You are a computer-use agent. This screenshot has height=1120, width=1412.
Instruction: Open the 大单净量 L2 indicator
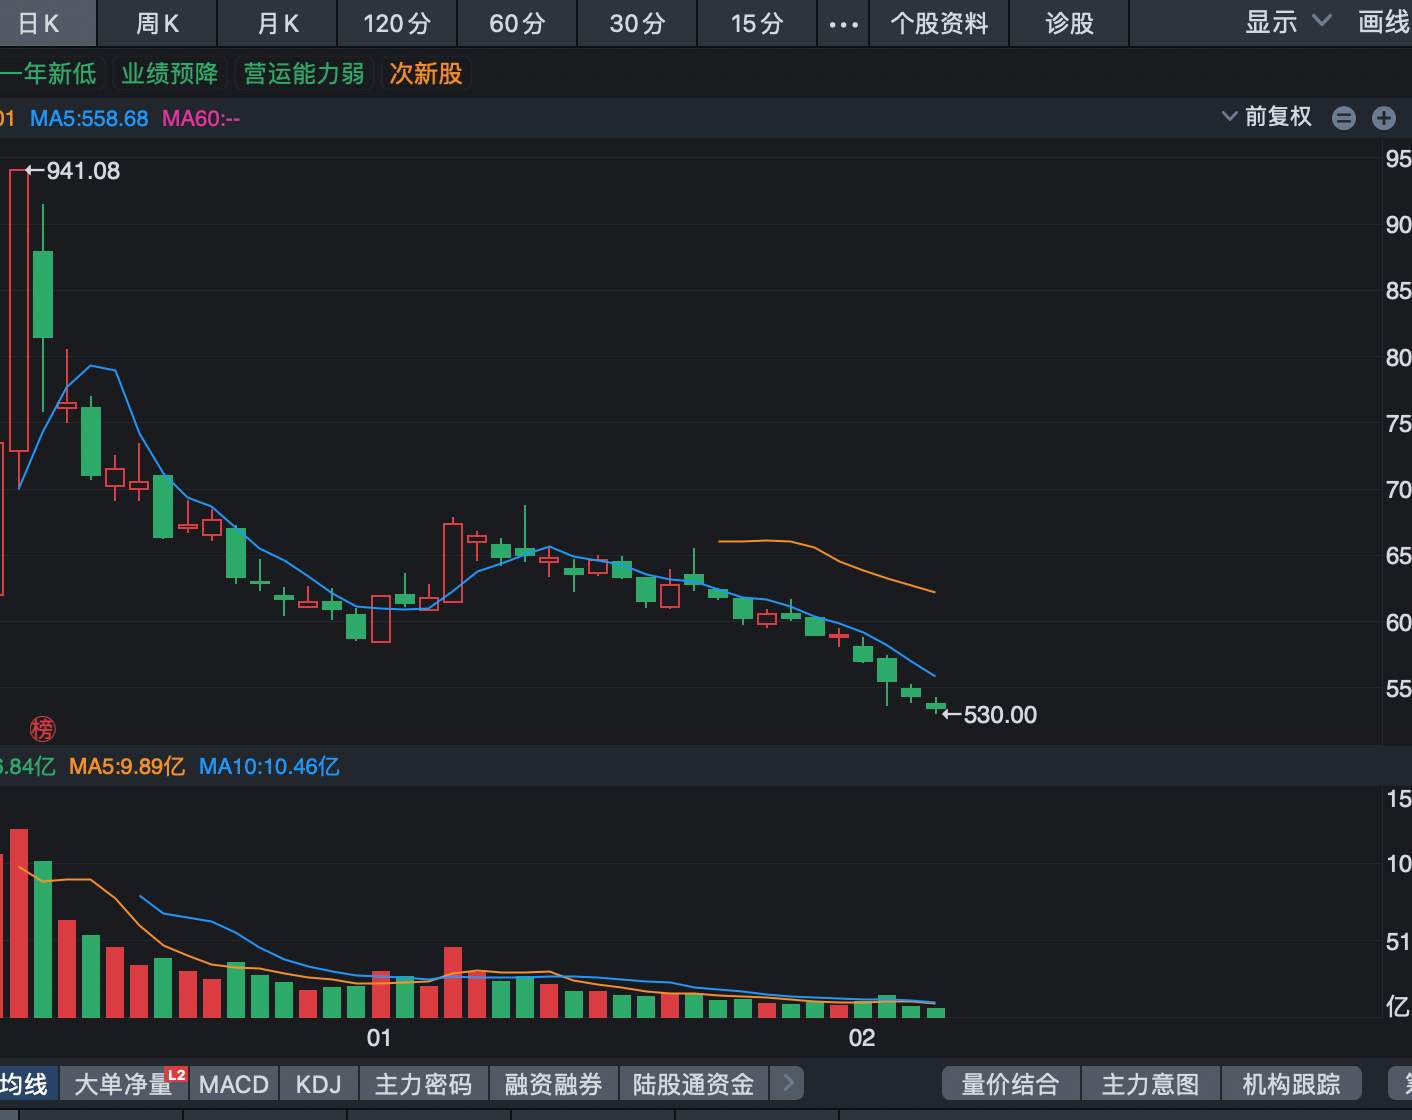point(125,1084)
